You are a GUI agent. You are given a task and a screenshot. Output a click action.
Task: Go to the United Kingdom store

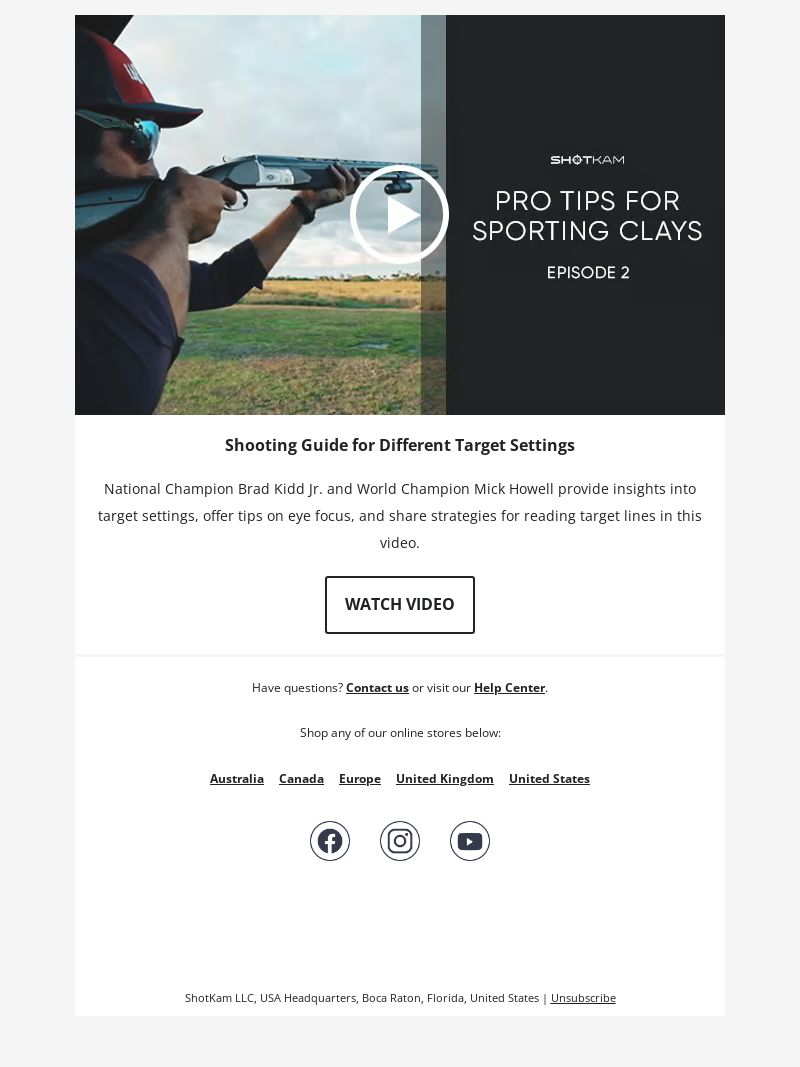tap(445, 778)
